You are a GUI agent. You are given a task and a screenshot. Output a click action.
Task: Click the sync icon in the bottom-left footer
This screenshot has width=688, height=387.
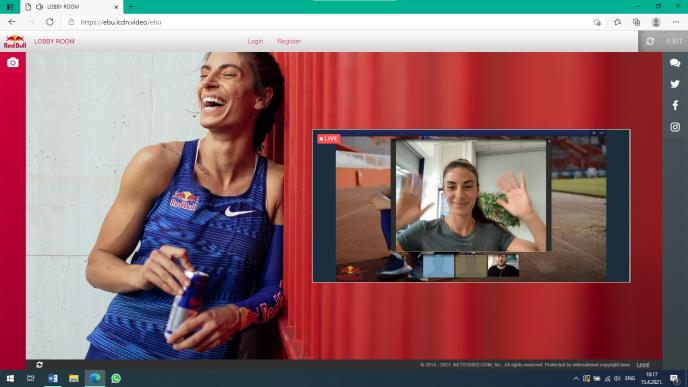(x=39, y=365)
